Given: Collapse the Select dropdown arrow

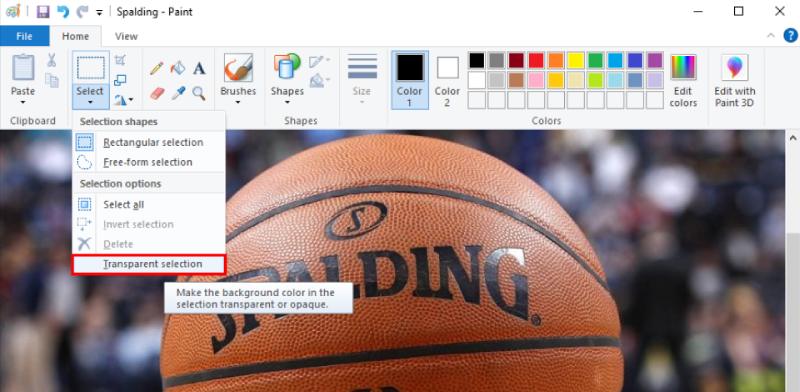Looking at the screenshot, I should tap(90, 102).
